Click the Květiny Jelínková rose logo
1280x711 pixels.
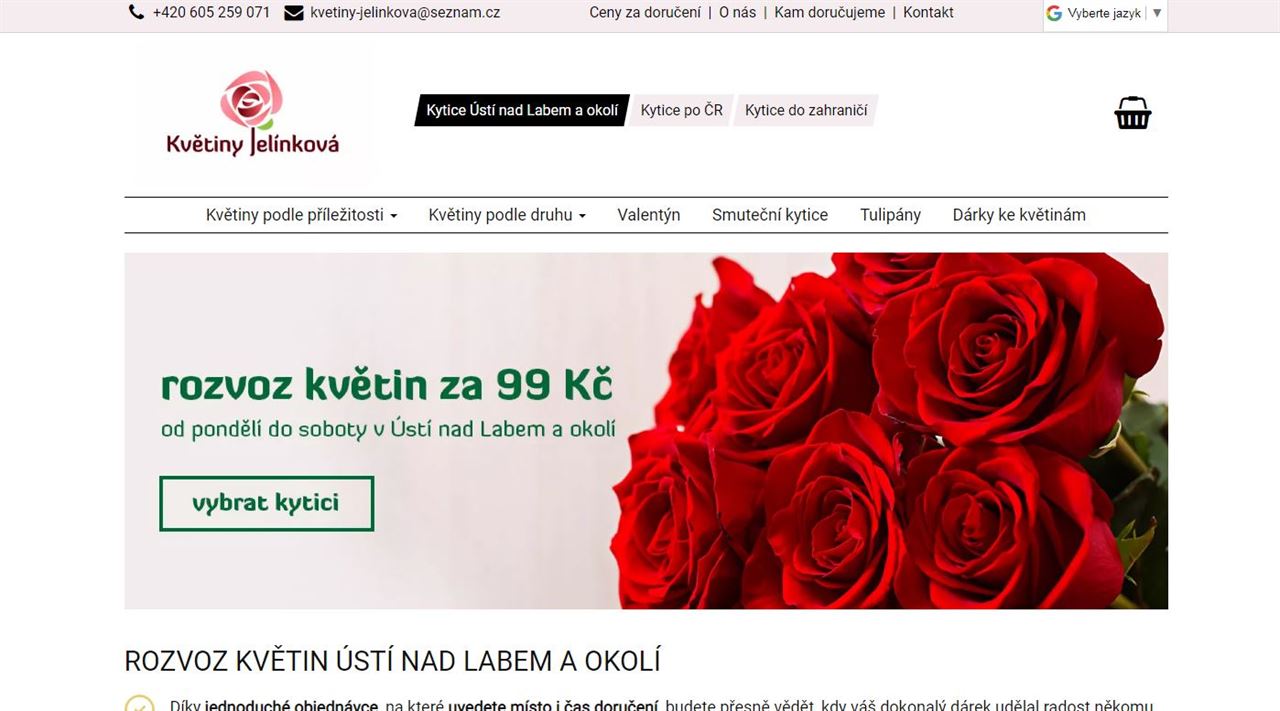253,112
